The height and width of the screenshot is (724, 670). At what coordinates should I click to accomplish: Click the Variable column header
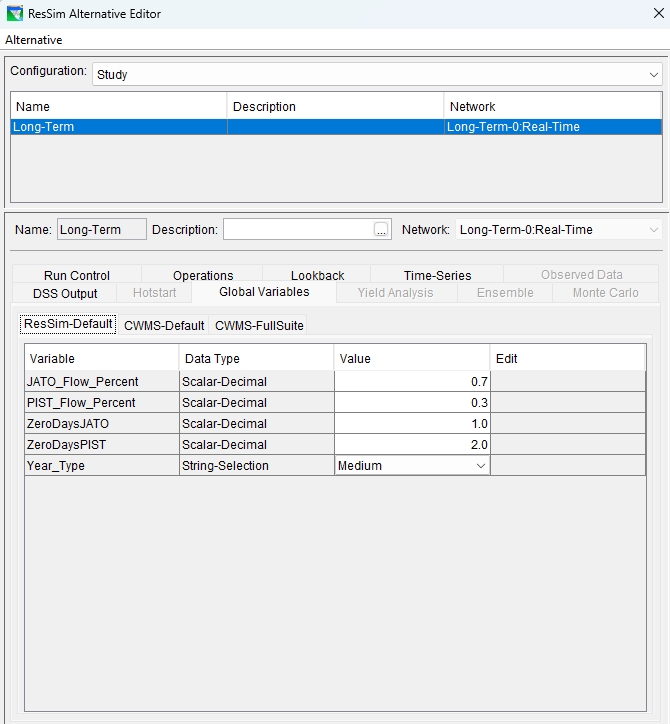102,358
